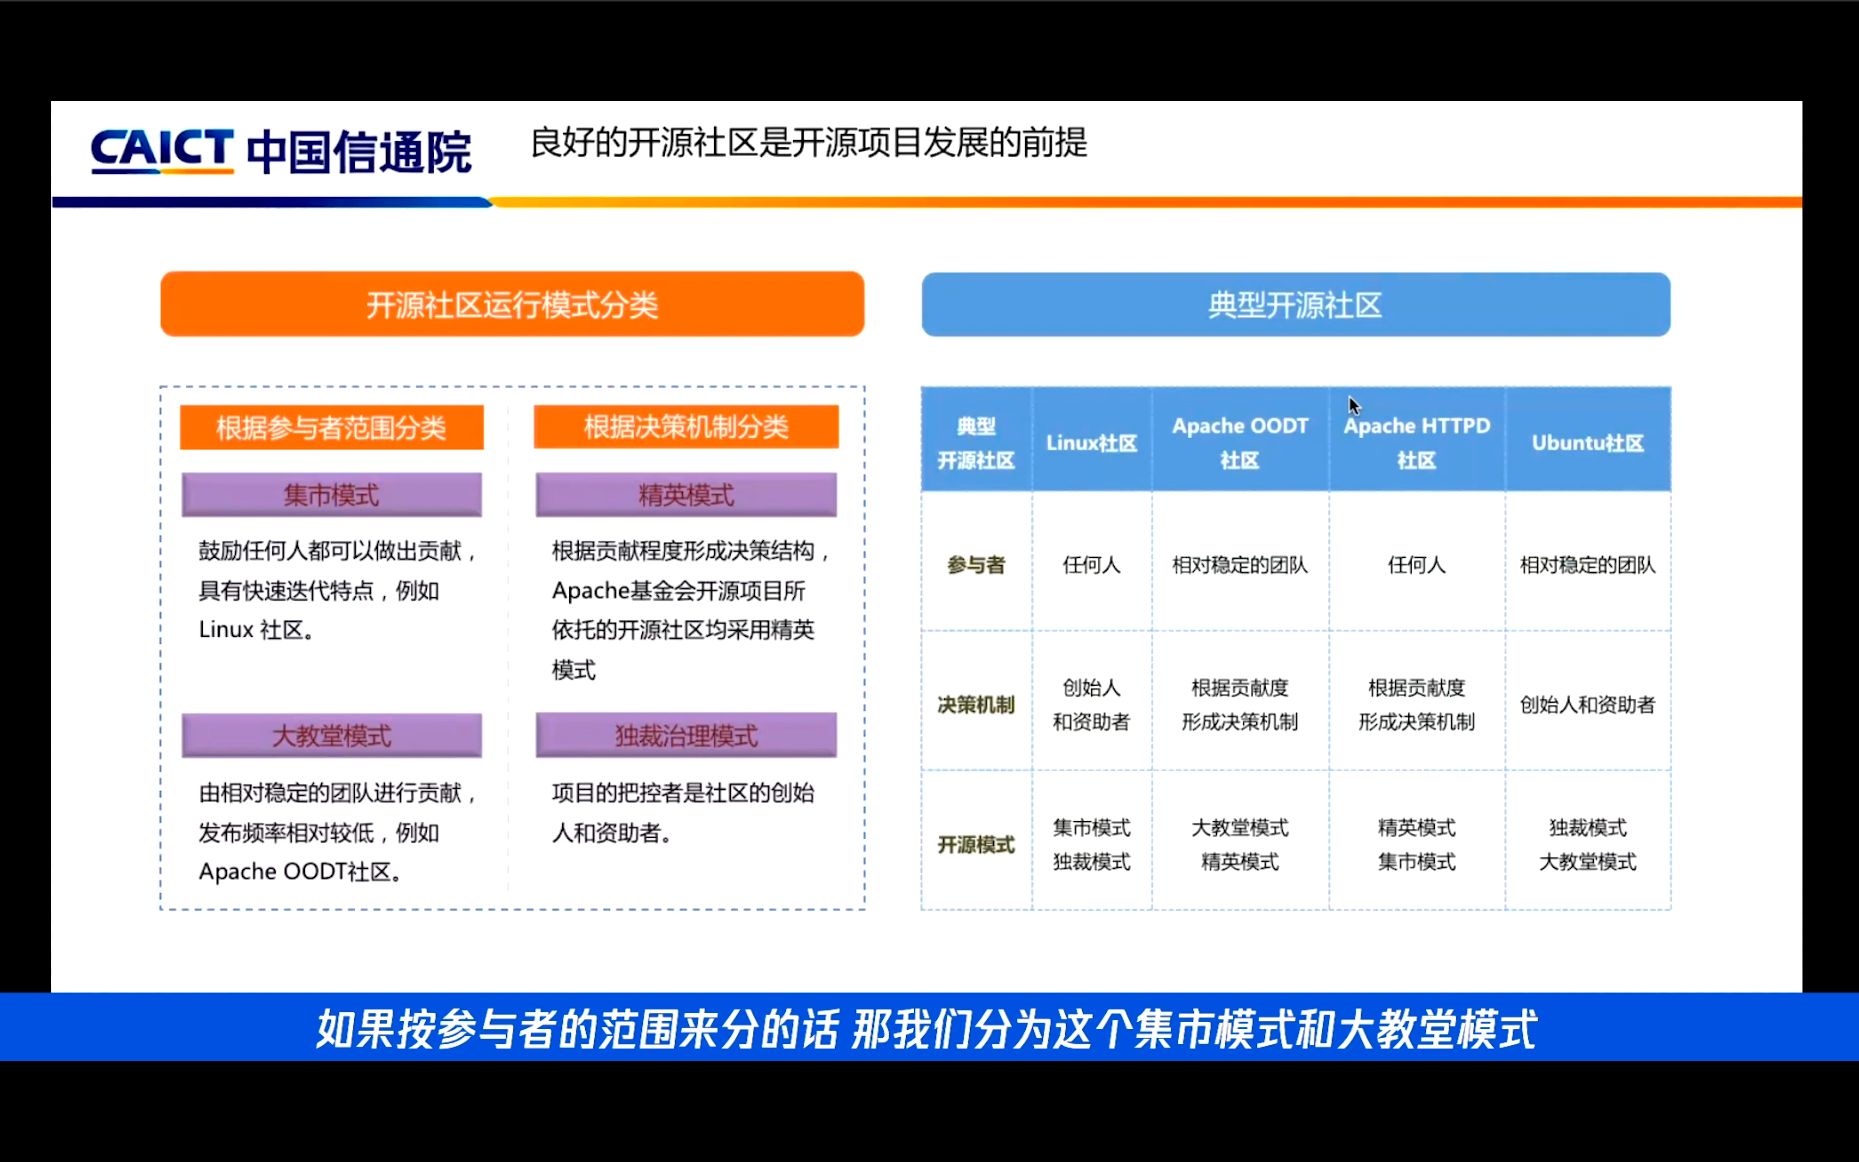Click the text Apache基金会开源项目所
Image resolution: width=1859 pixels, height=1162 pixels.
coord(678,591)
